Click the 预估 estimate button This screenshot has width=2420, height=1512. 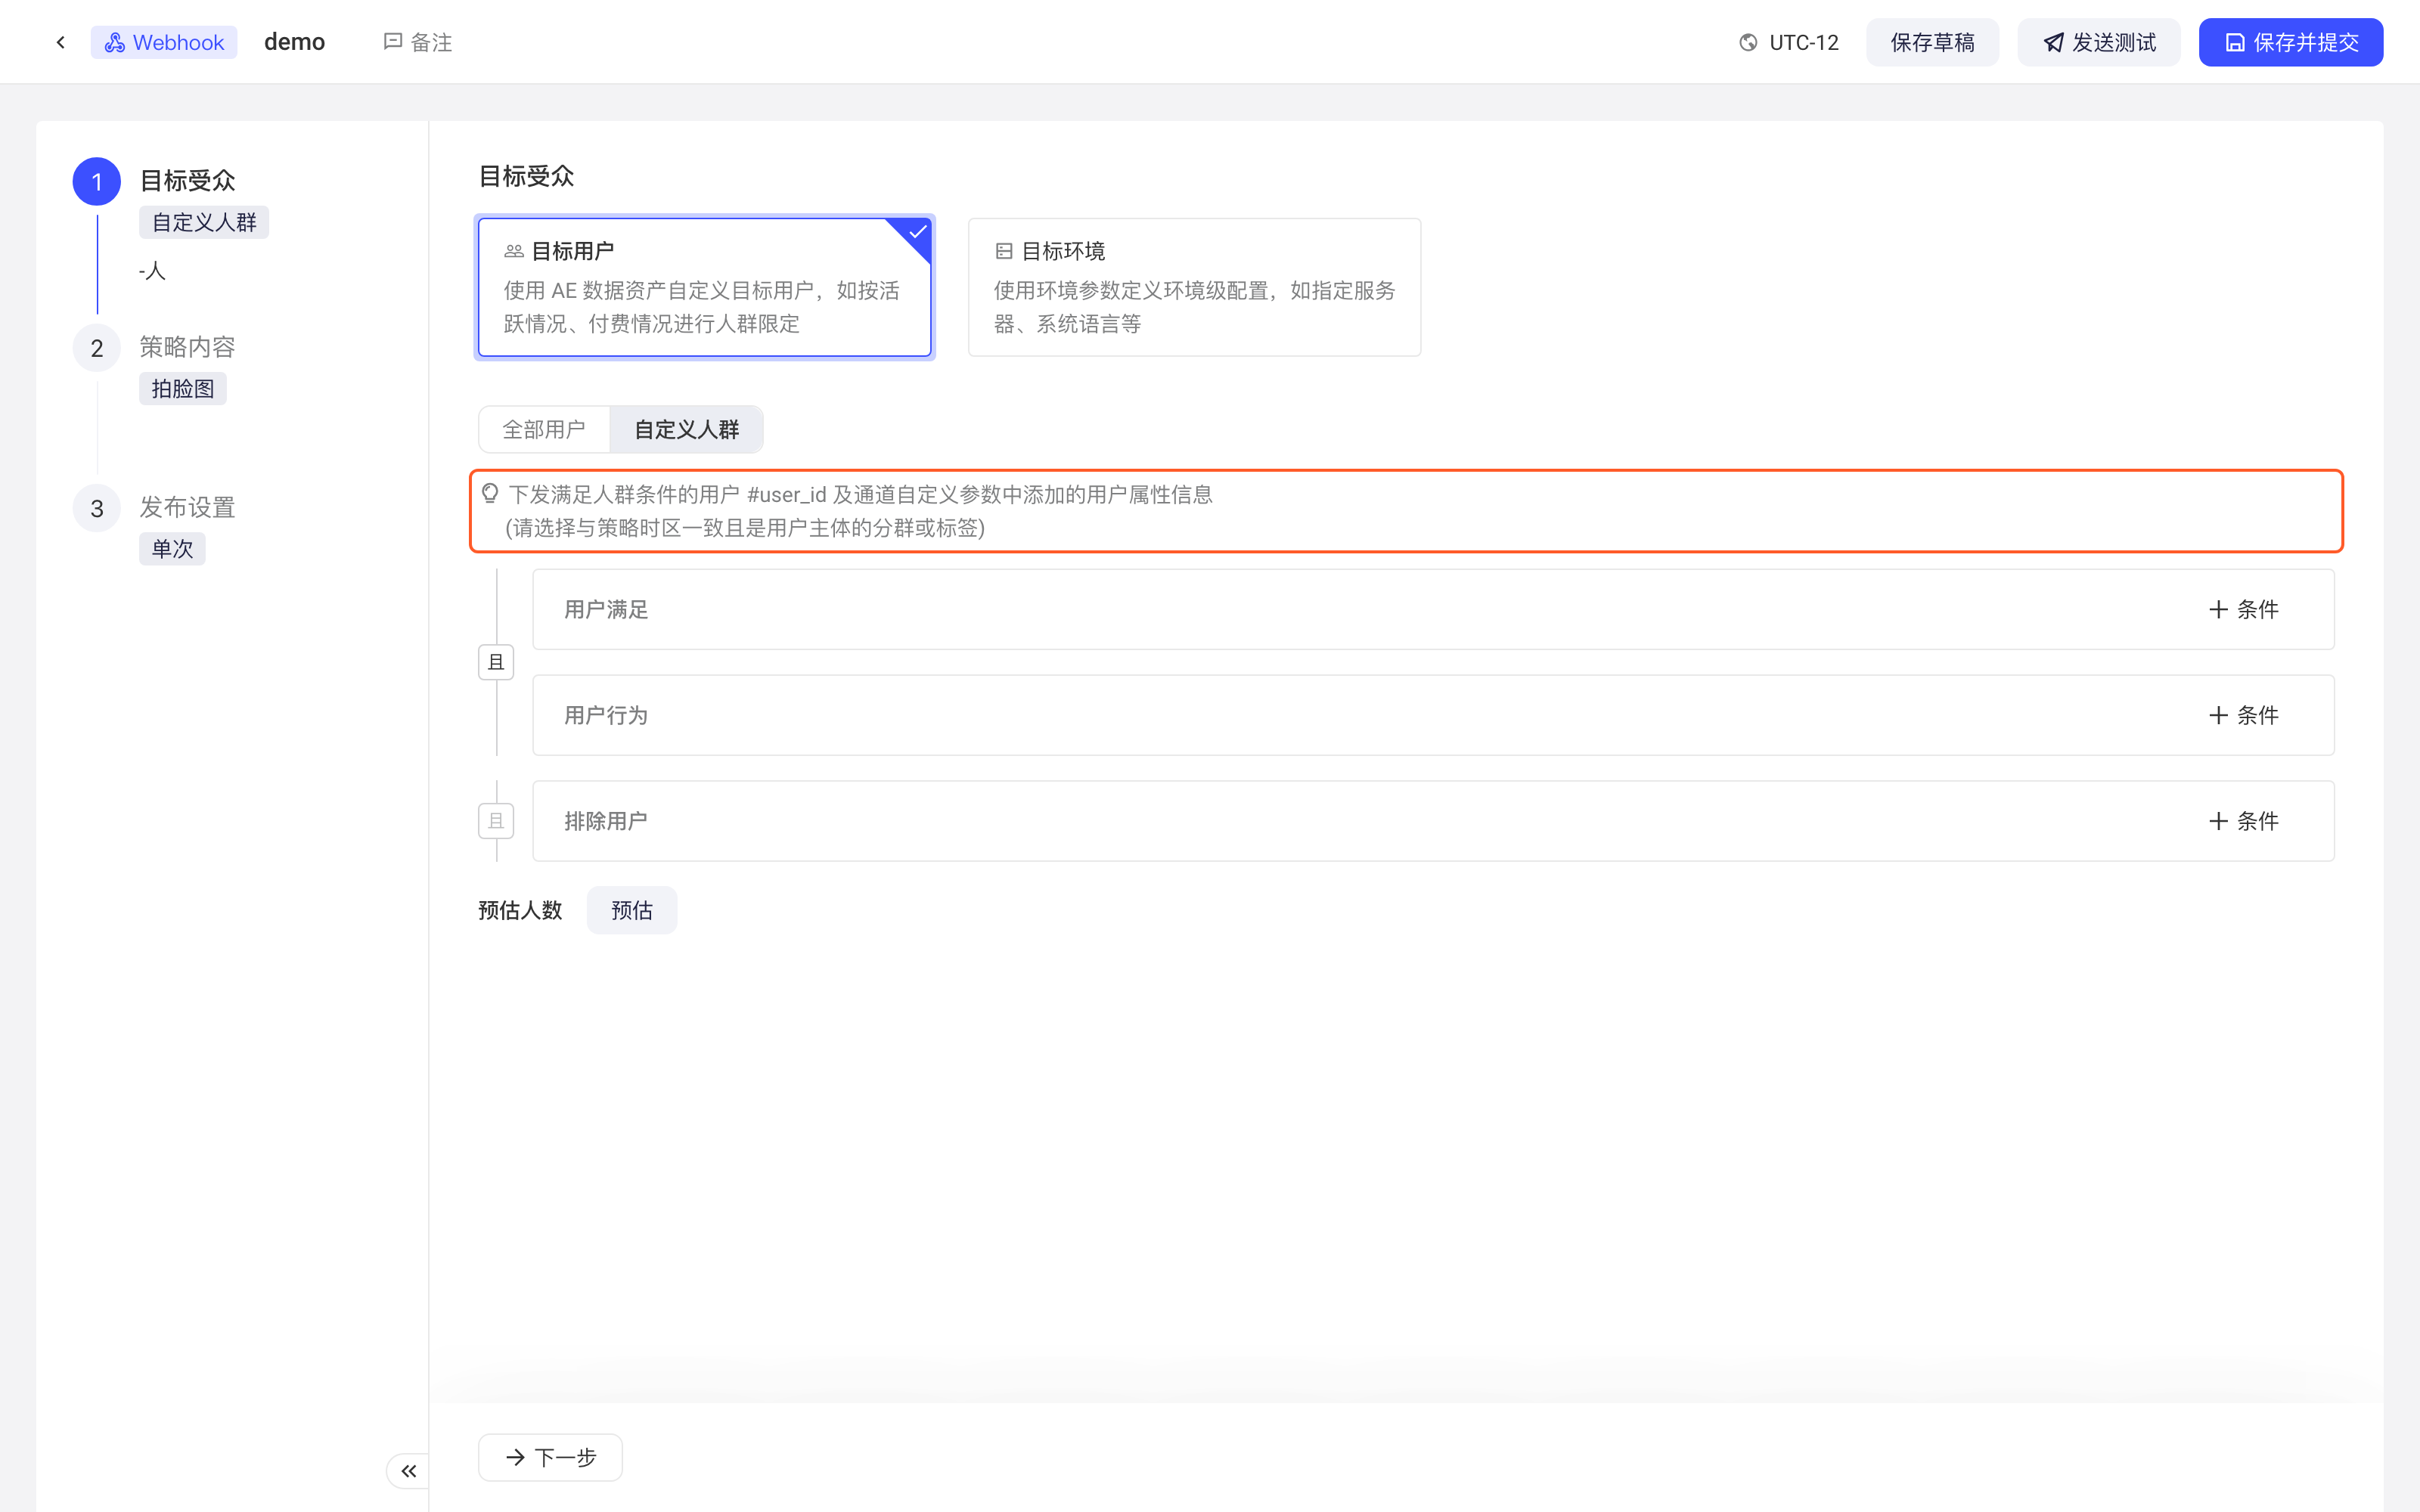[x=632, y=910]
